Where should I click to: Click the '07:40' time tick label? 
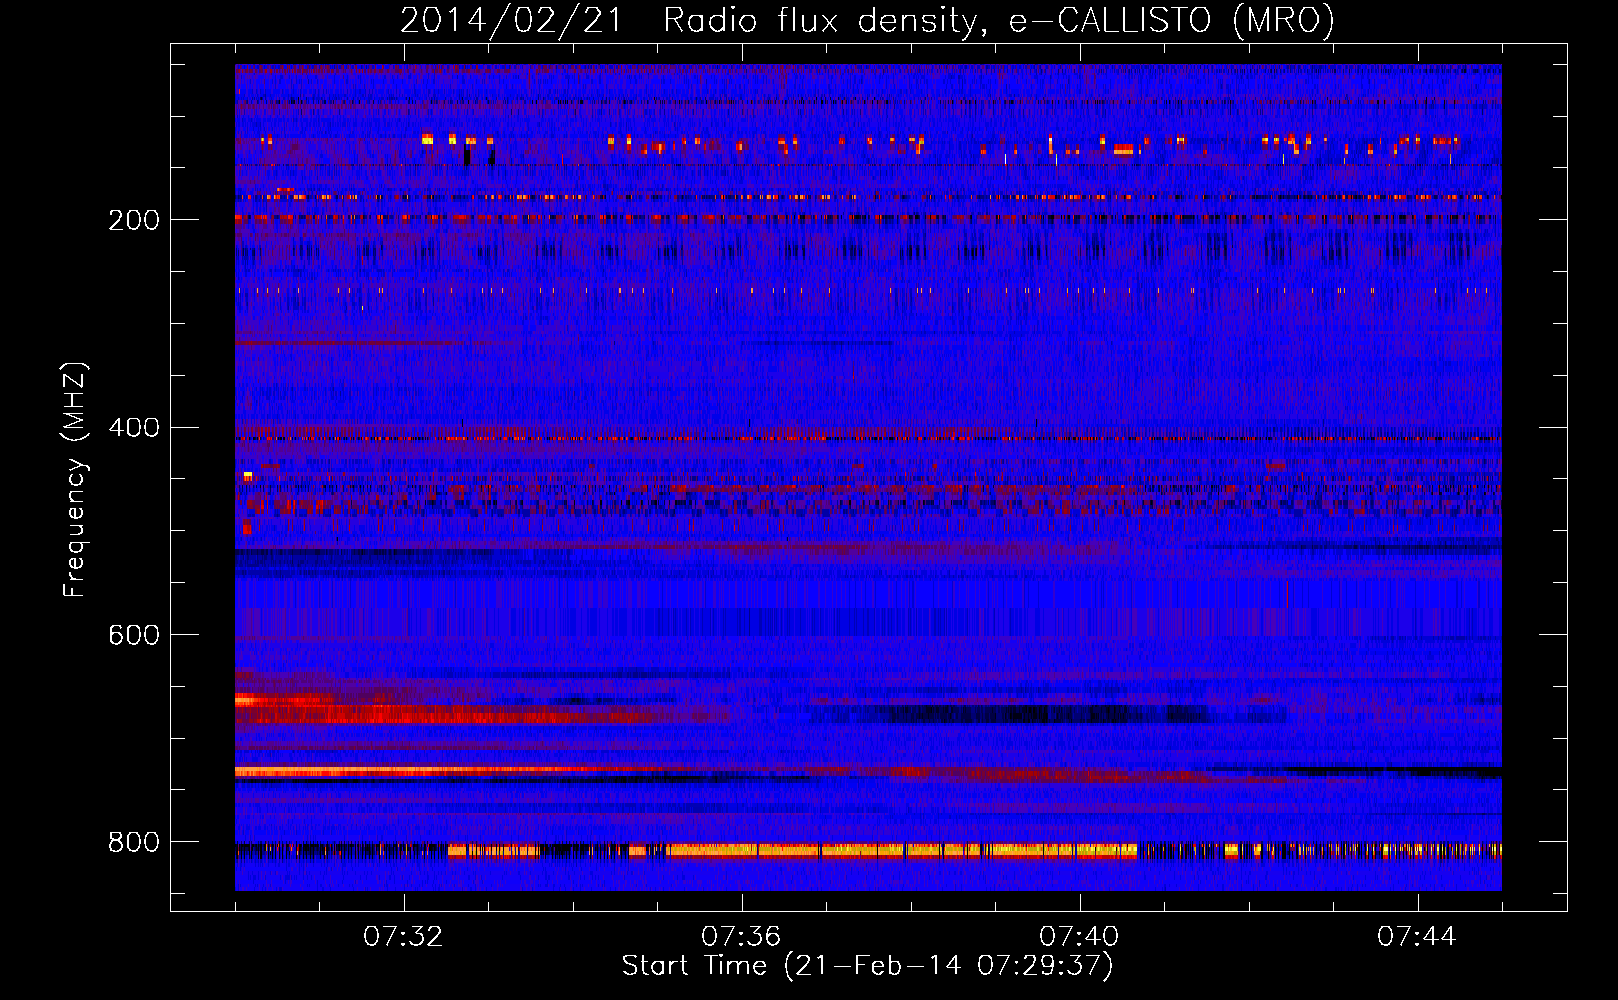click(1079, 937)
